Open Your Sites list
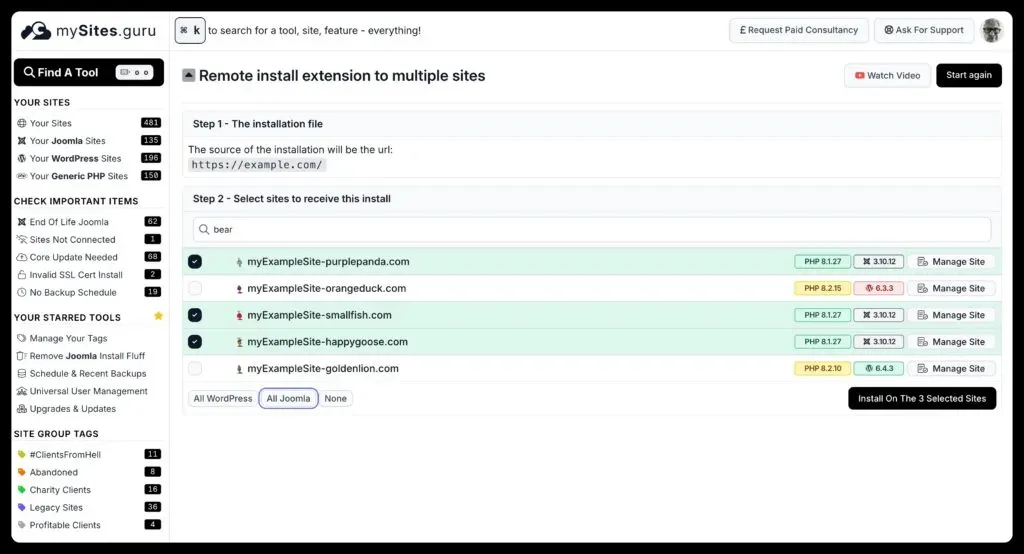 (x=51, y=123)
